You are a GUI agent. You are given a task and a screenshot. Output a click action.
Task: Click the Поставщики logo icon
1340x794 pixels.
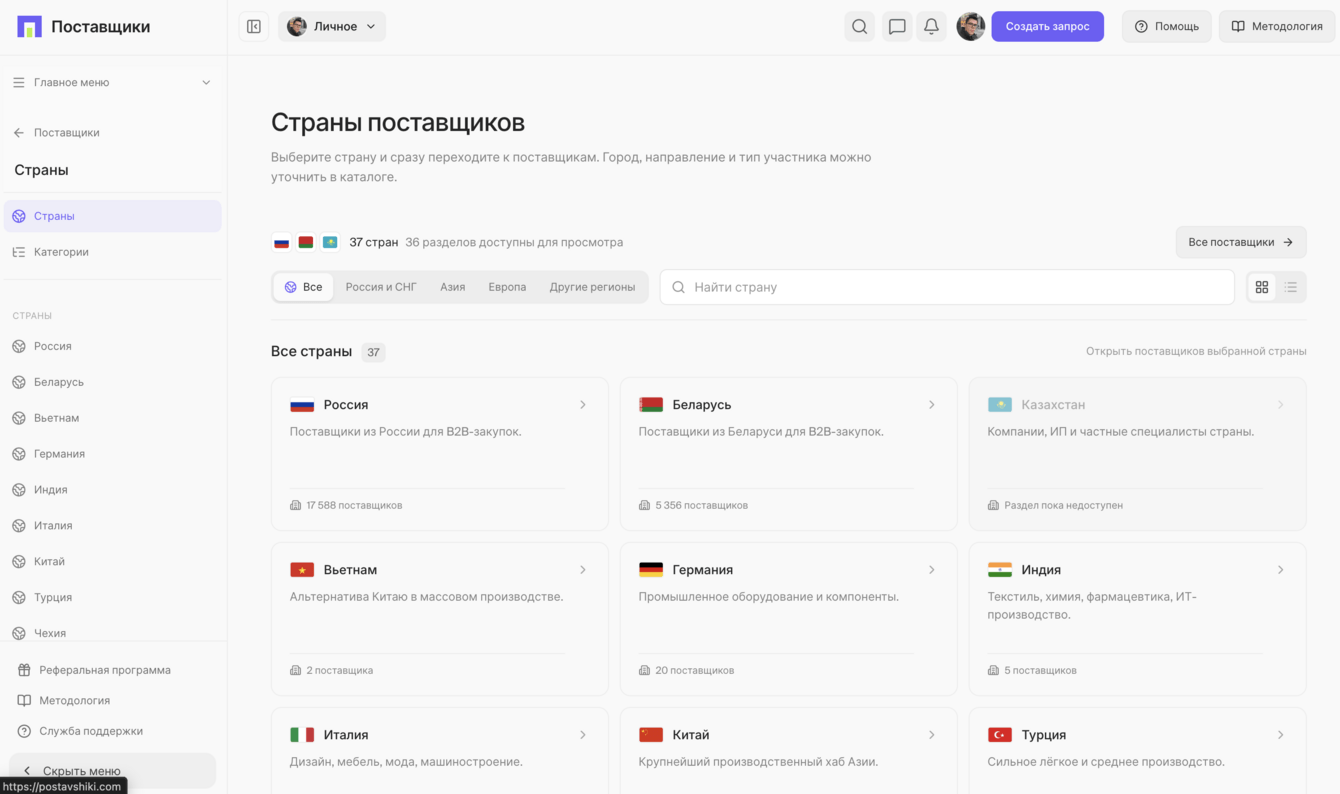click(x=30, y=27)
